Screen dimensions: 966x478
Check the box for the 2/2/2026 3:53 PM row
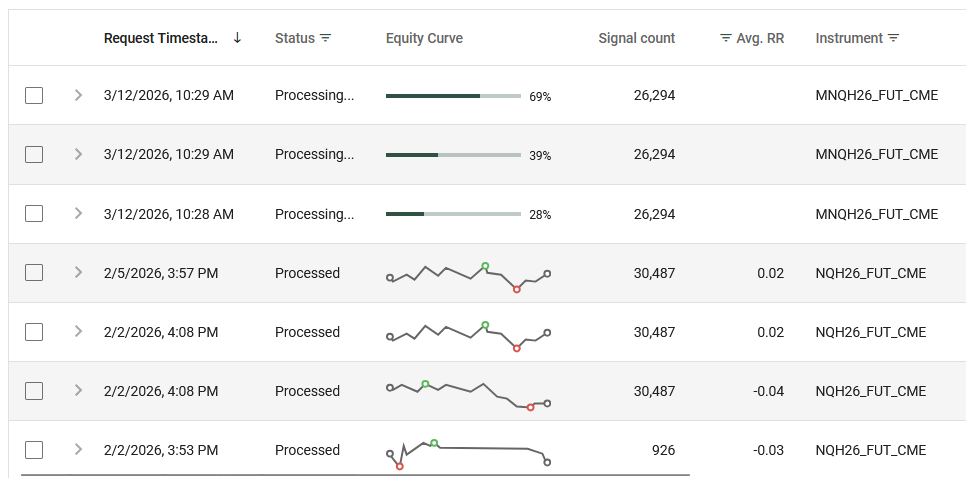pos(34,450)
